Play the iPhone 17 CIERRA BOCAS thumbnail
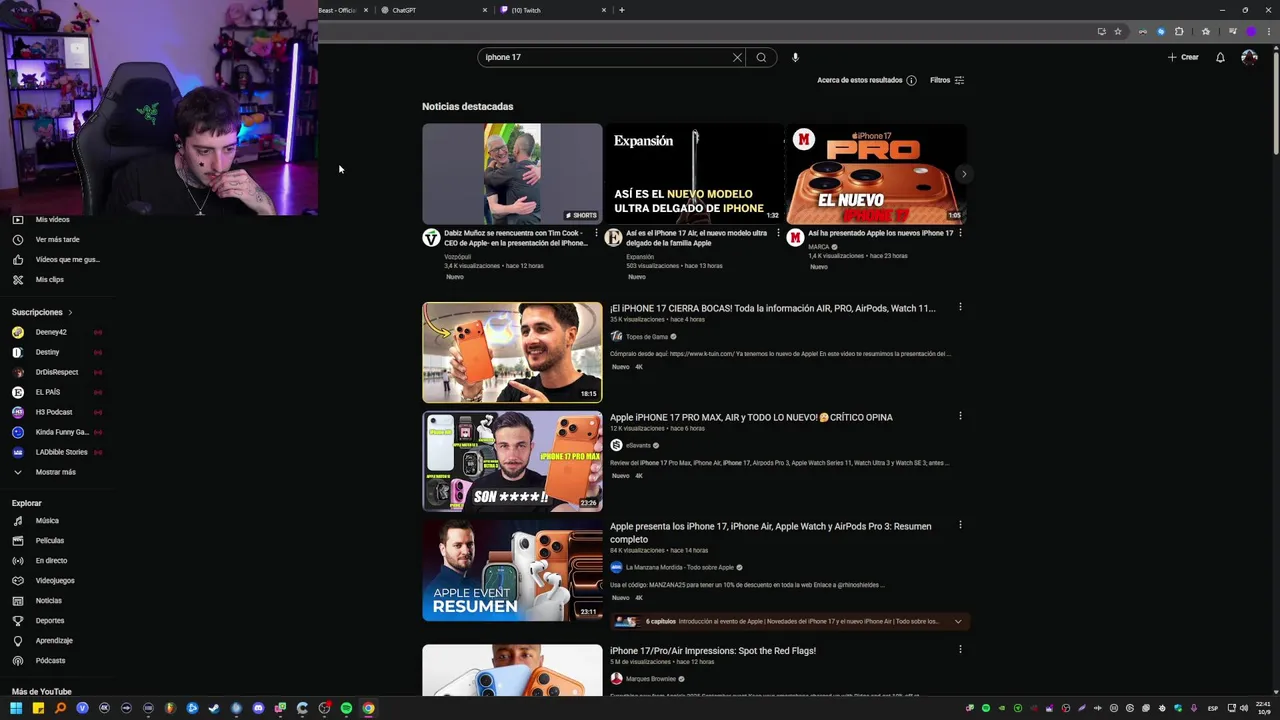Screen dimensions: 1280x720 [512, 352]
